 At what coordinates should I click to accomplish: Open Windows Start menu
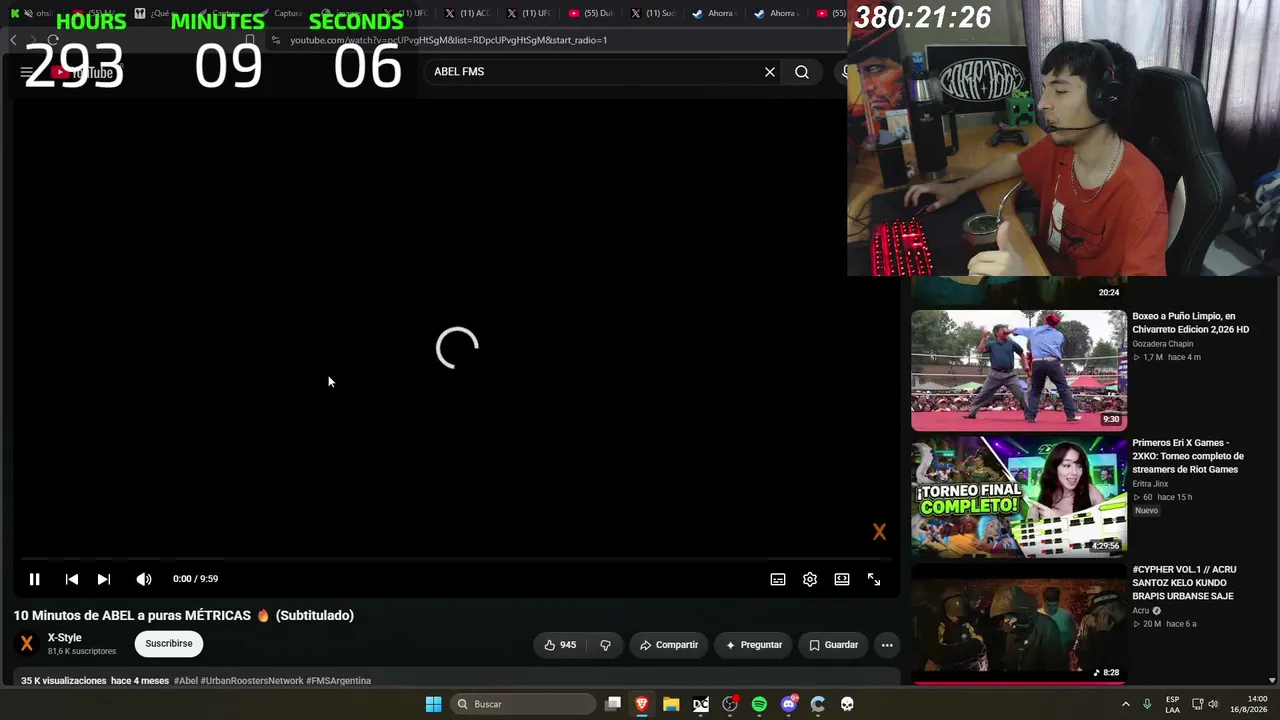click(434, 704)
